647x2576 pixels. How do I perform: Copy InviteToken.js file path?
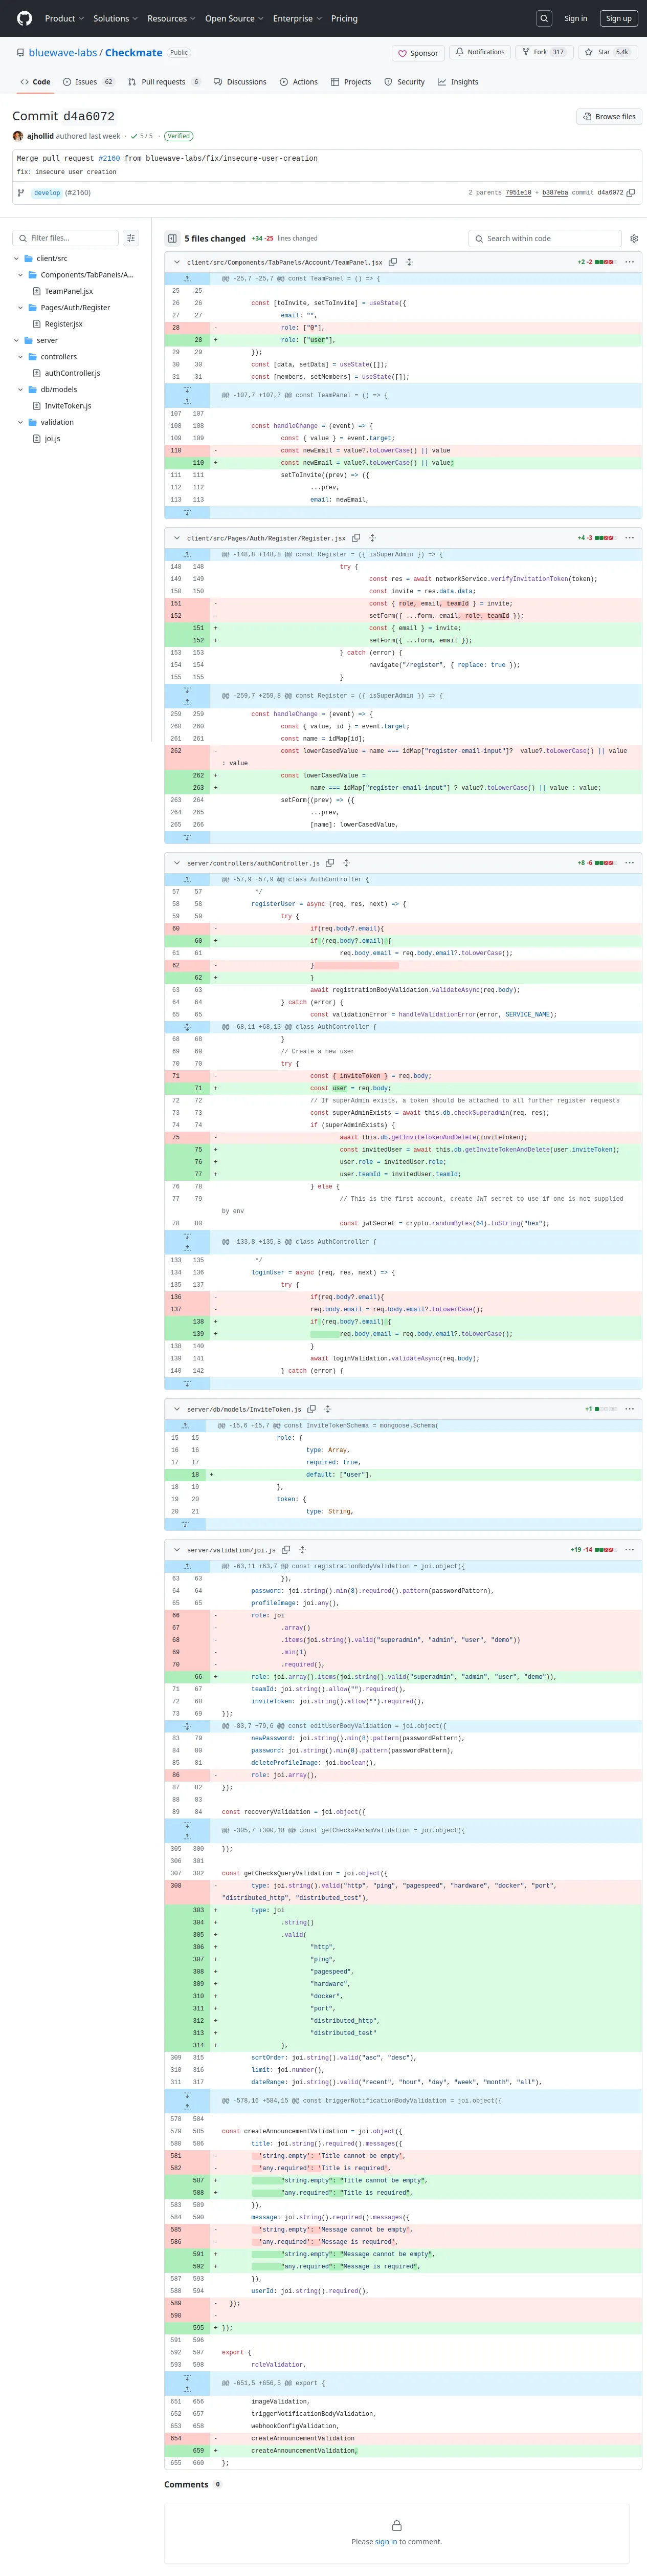[311, 1409]
